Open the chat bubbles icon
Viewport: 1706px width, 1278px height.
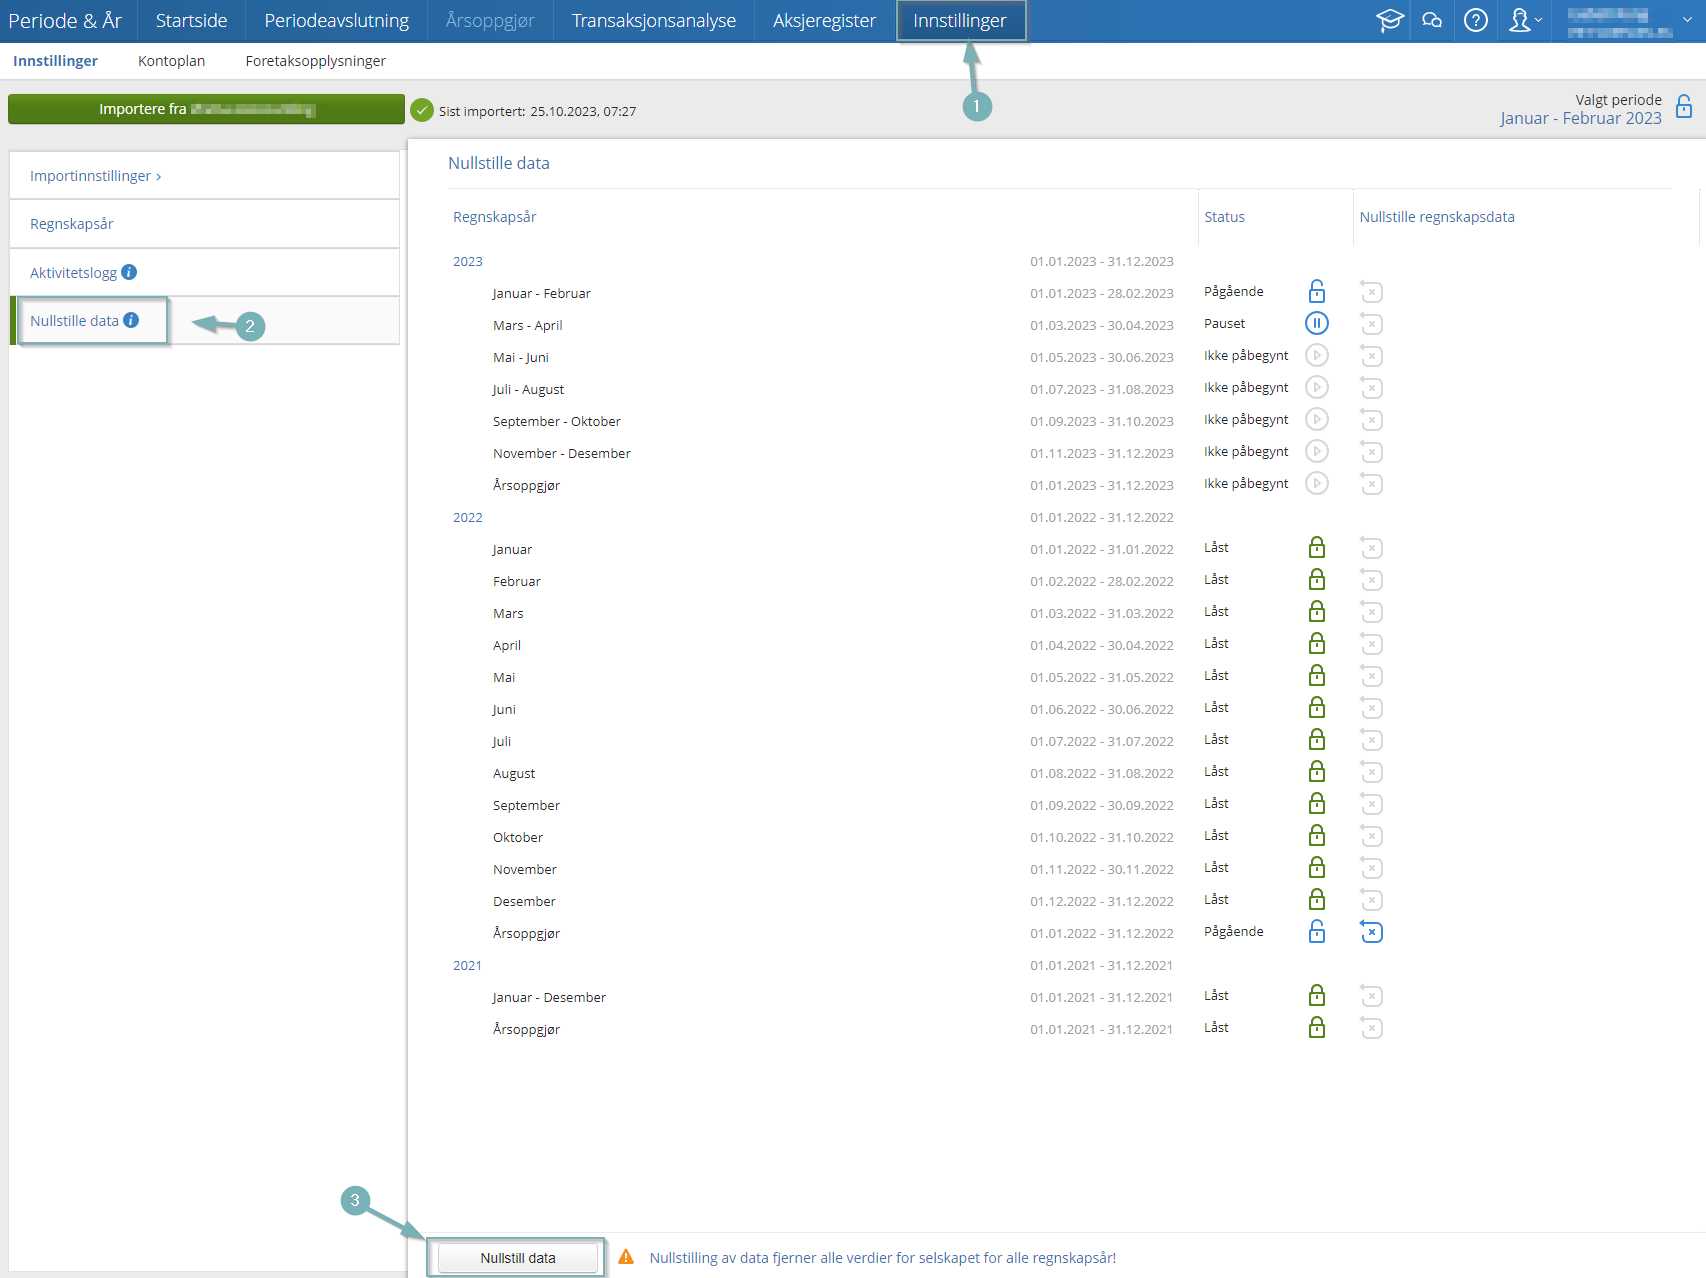[1432, 20]
